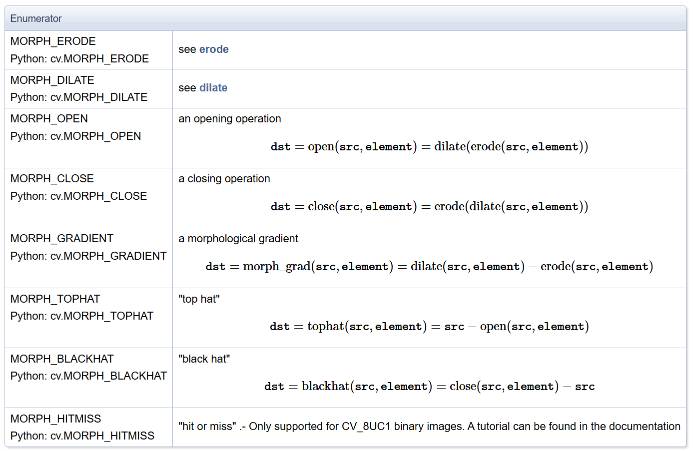
Task: Click the Enumerator table header
Action: tap(36, 18)
